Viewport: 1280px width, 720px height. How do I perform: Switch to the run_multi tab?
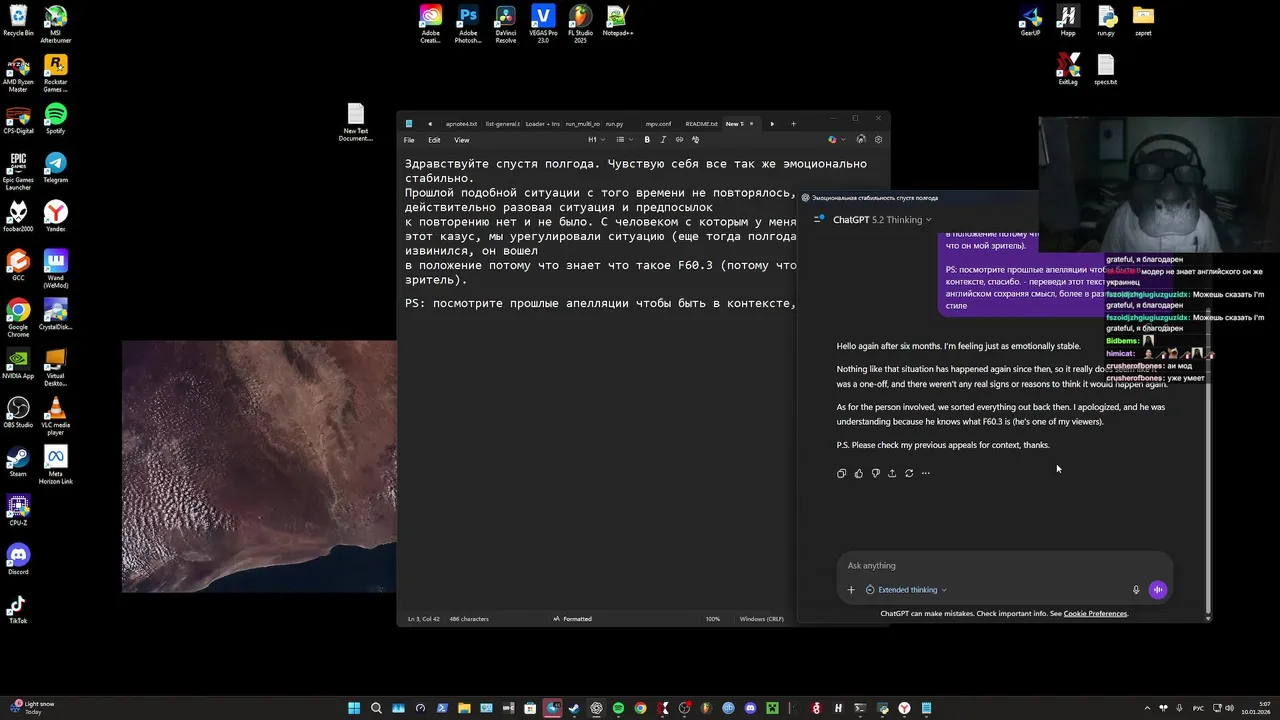pyautogui.click(x=582, y=124)
